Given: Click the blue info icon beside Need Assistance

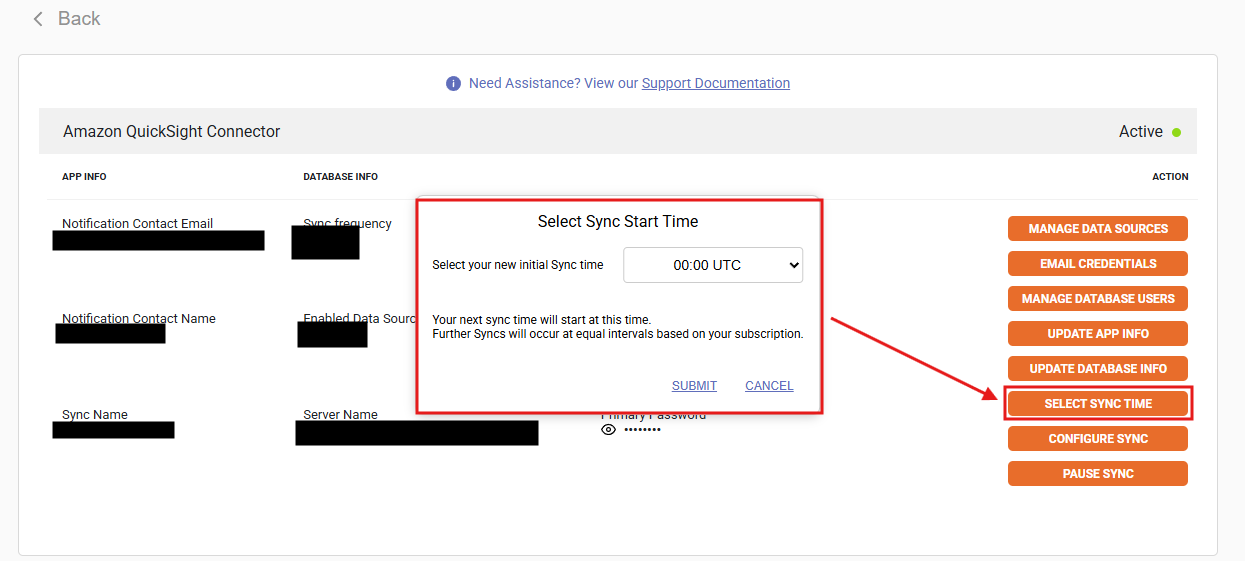Looking at the screenshot, I should 453,84.
